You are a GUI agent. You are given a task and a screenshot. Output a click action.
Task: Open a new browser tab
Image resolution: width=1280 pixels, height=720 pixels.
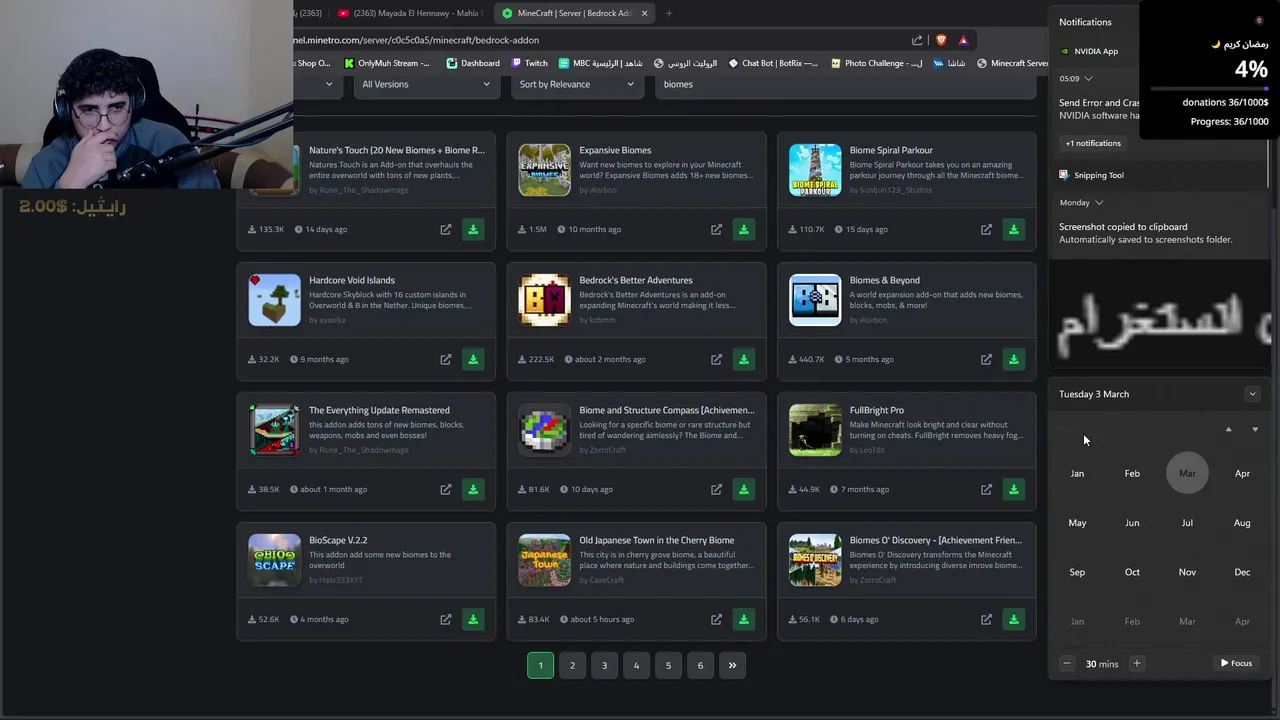click(x=669, y=13)
